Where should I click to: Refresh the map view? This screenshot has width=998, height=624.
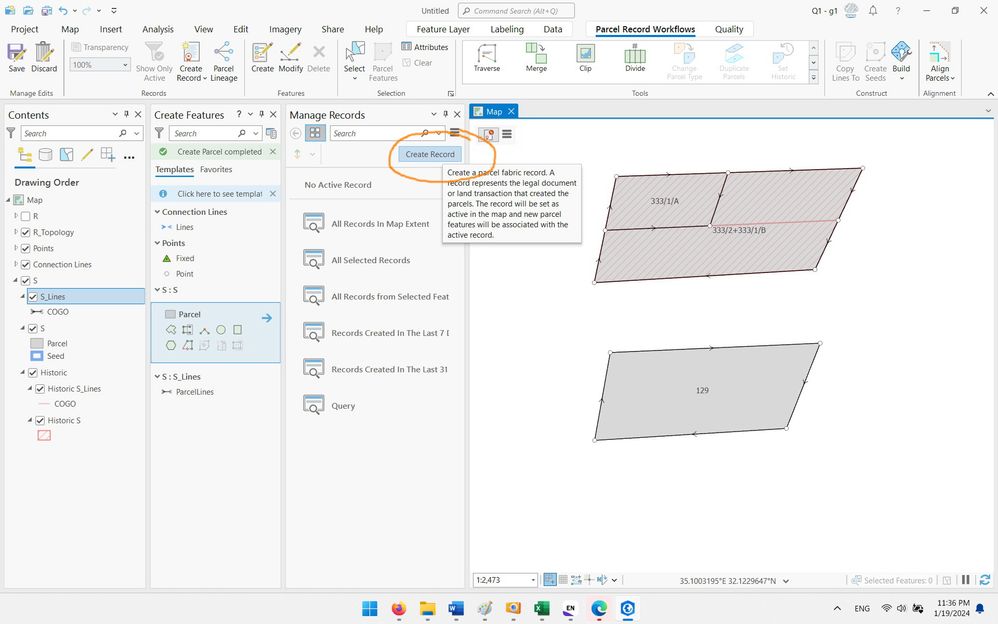pos(985,579)
